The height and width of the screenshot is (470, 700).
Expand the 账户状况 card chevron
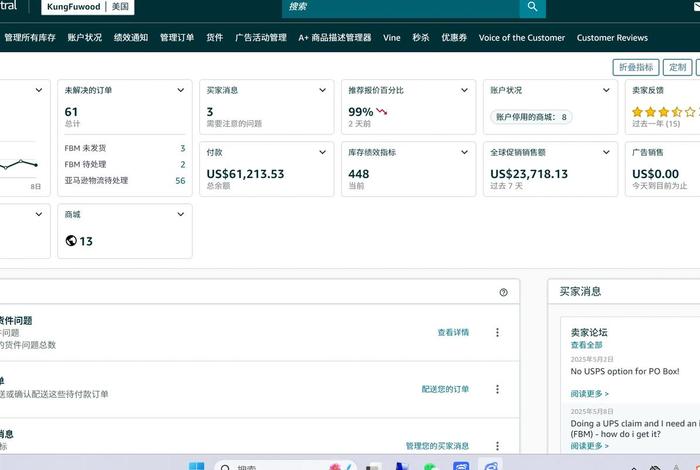(x=606, y=90)
